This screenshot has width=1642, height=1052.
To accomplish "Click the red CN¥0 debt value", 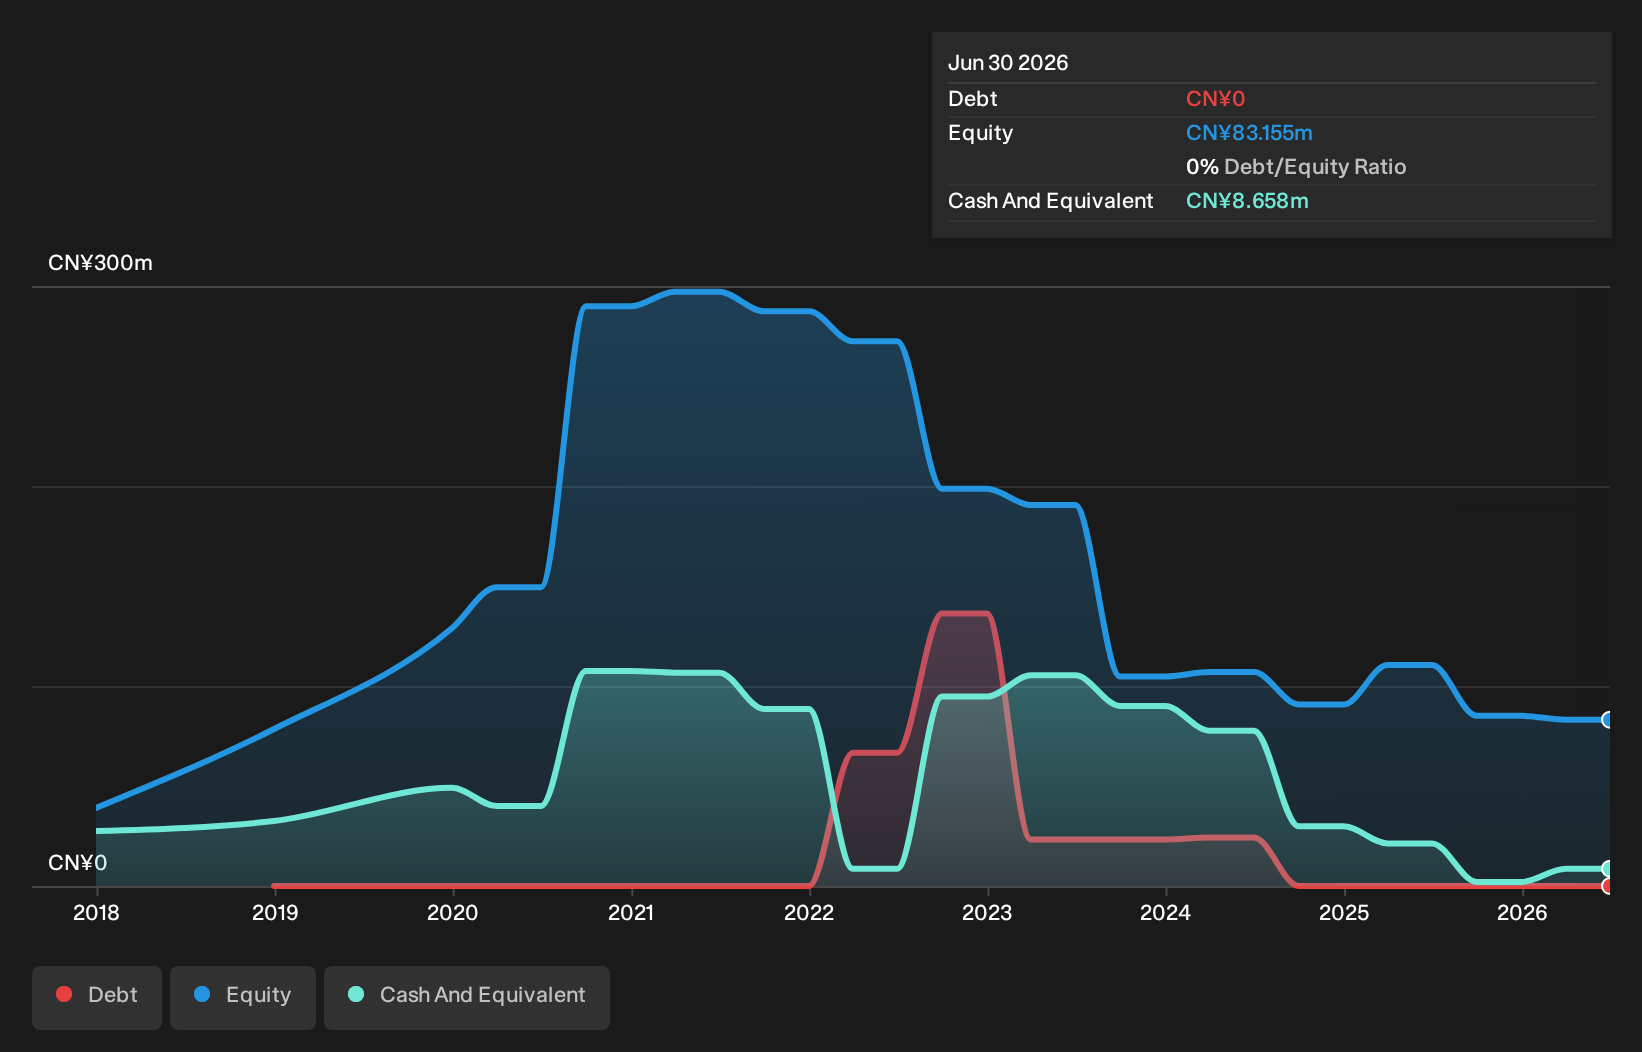I will 1215,99.
